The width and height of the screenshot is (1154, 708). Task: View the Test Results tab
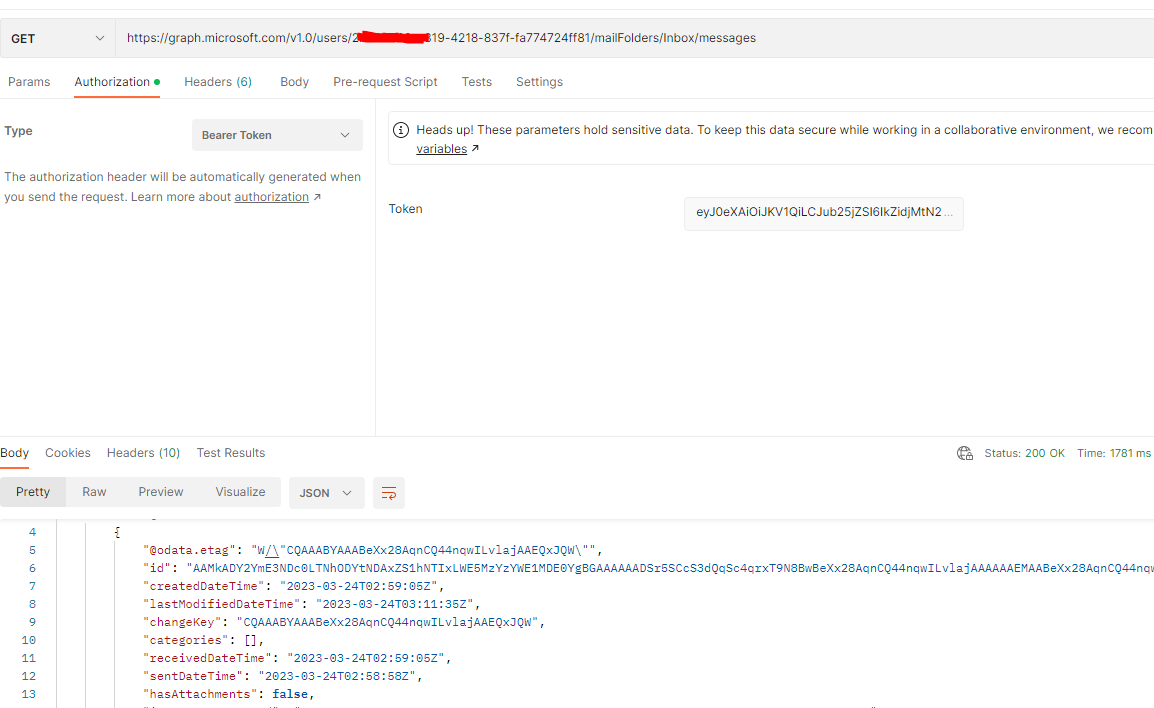(x=231, y=452)
